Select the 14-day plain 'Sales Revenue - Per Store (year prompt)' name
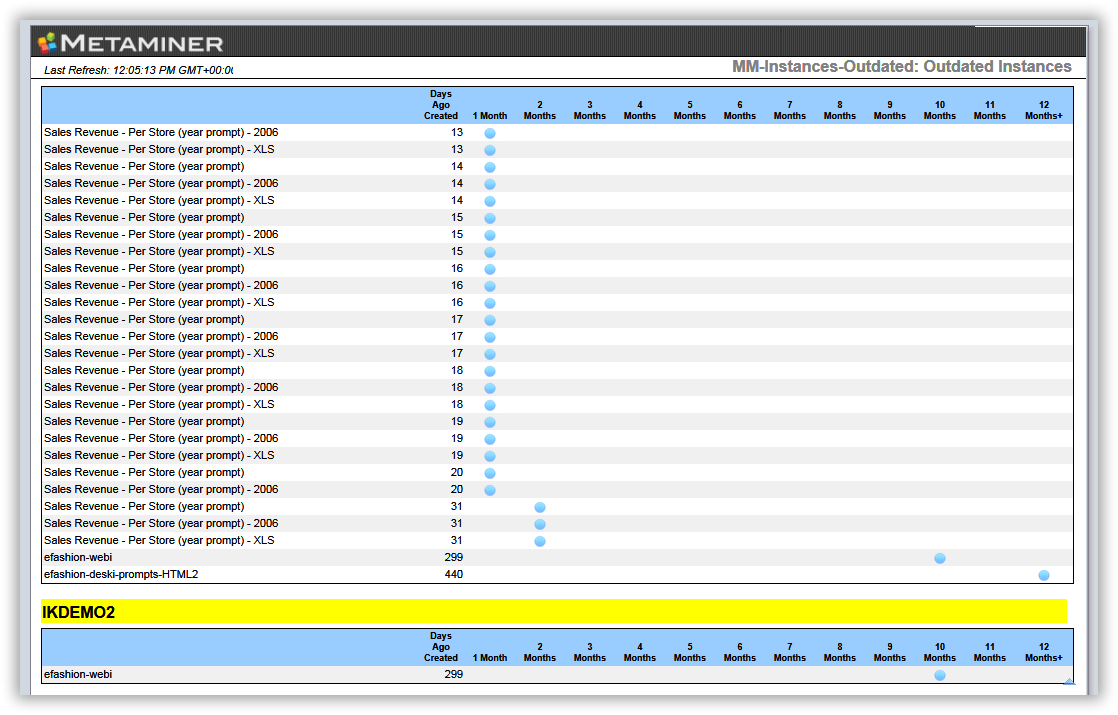 coord(144,167)
